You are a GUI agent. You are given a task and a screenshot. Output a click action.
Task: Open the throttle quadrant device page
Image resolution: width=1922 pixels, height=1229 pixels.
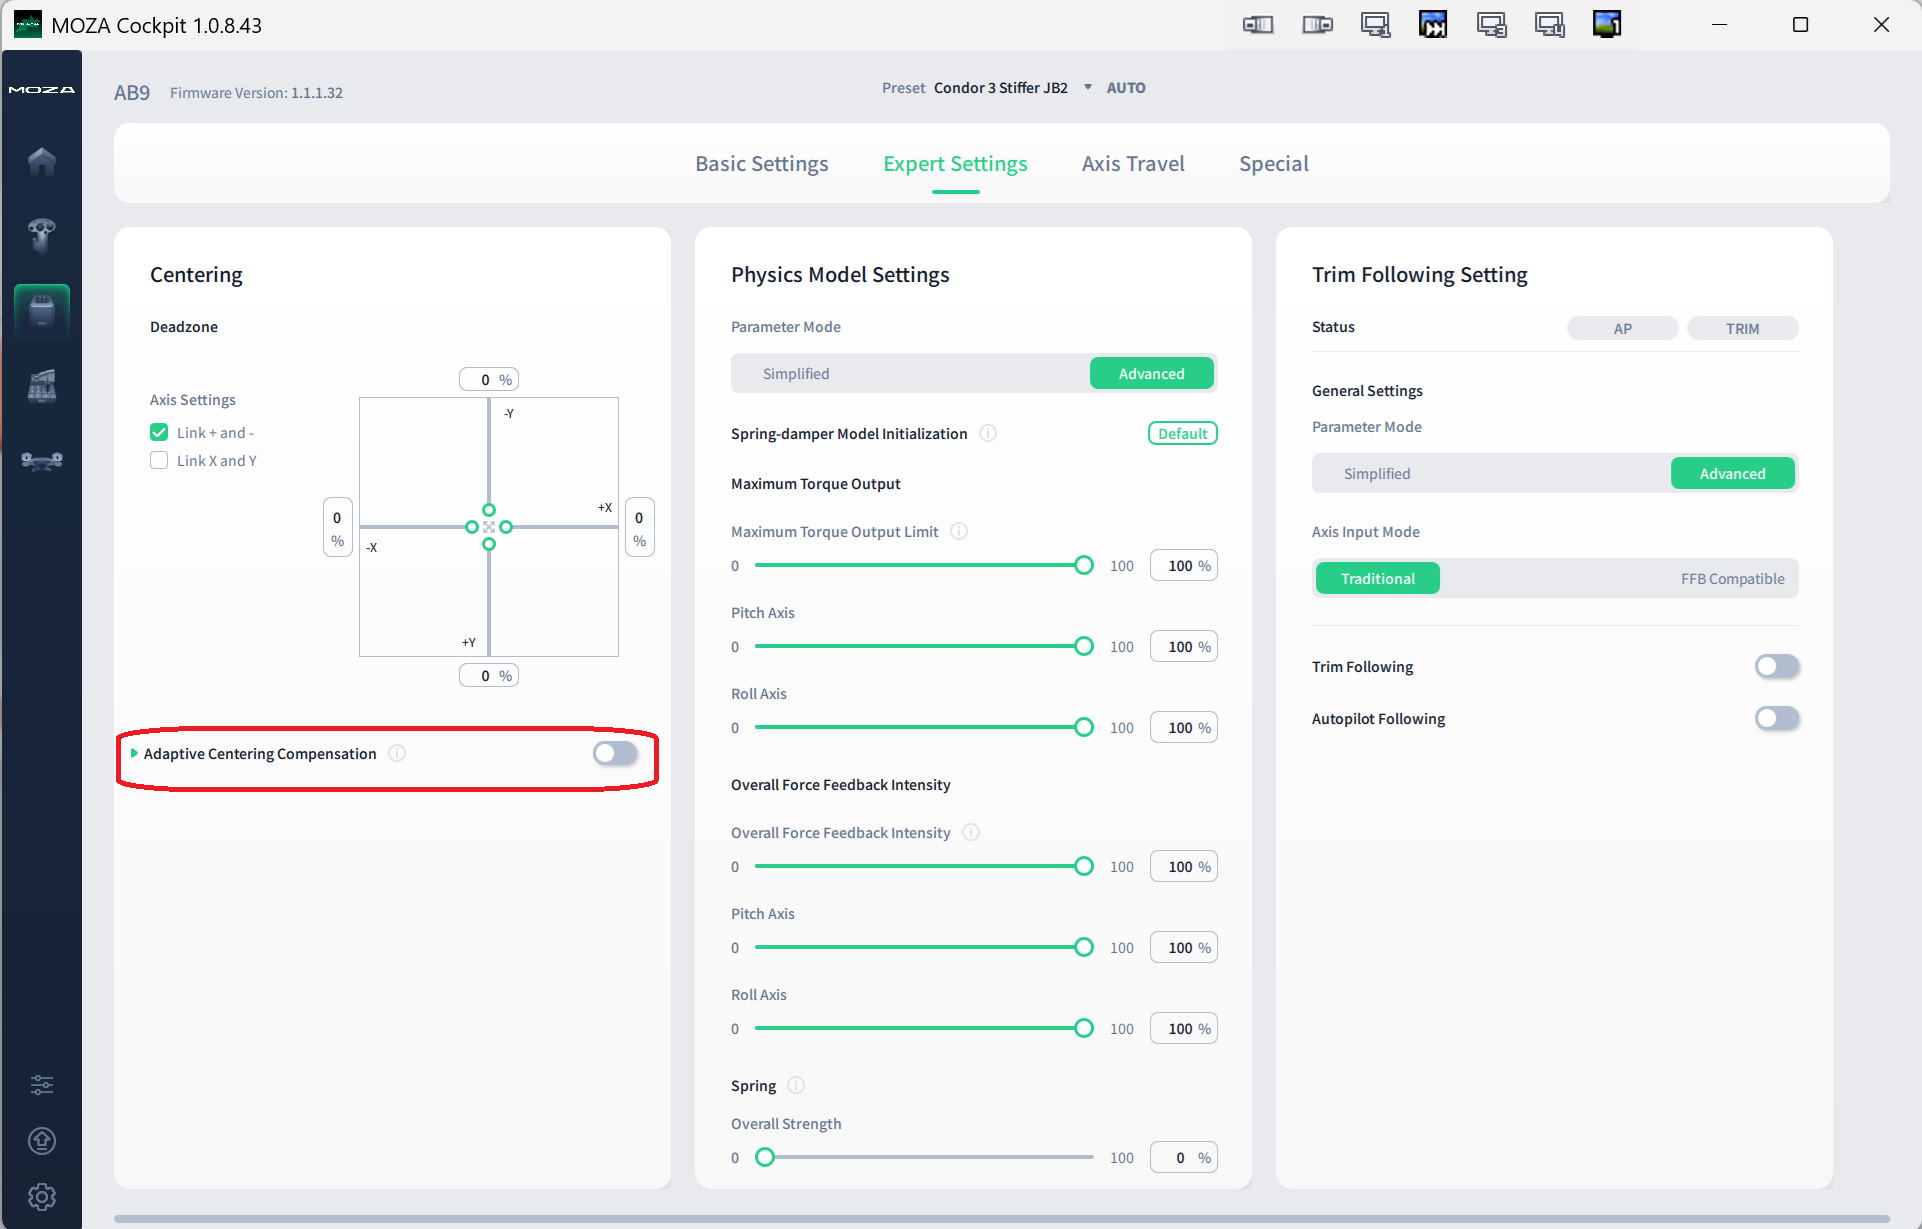(42, 385)
